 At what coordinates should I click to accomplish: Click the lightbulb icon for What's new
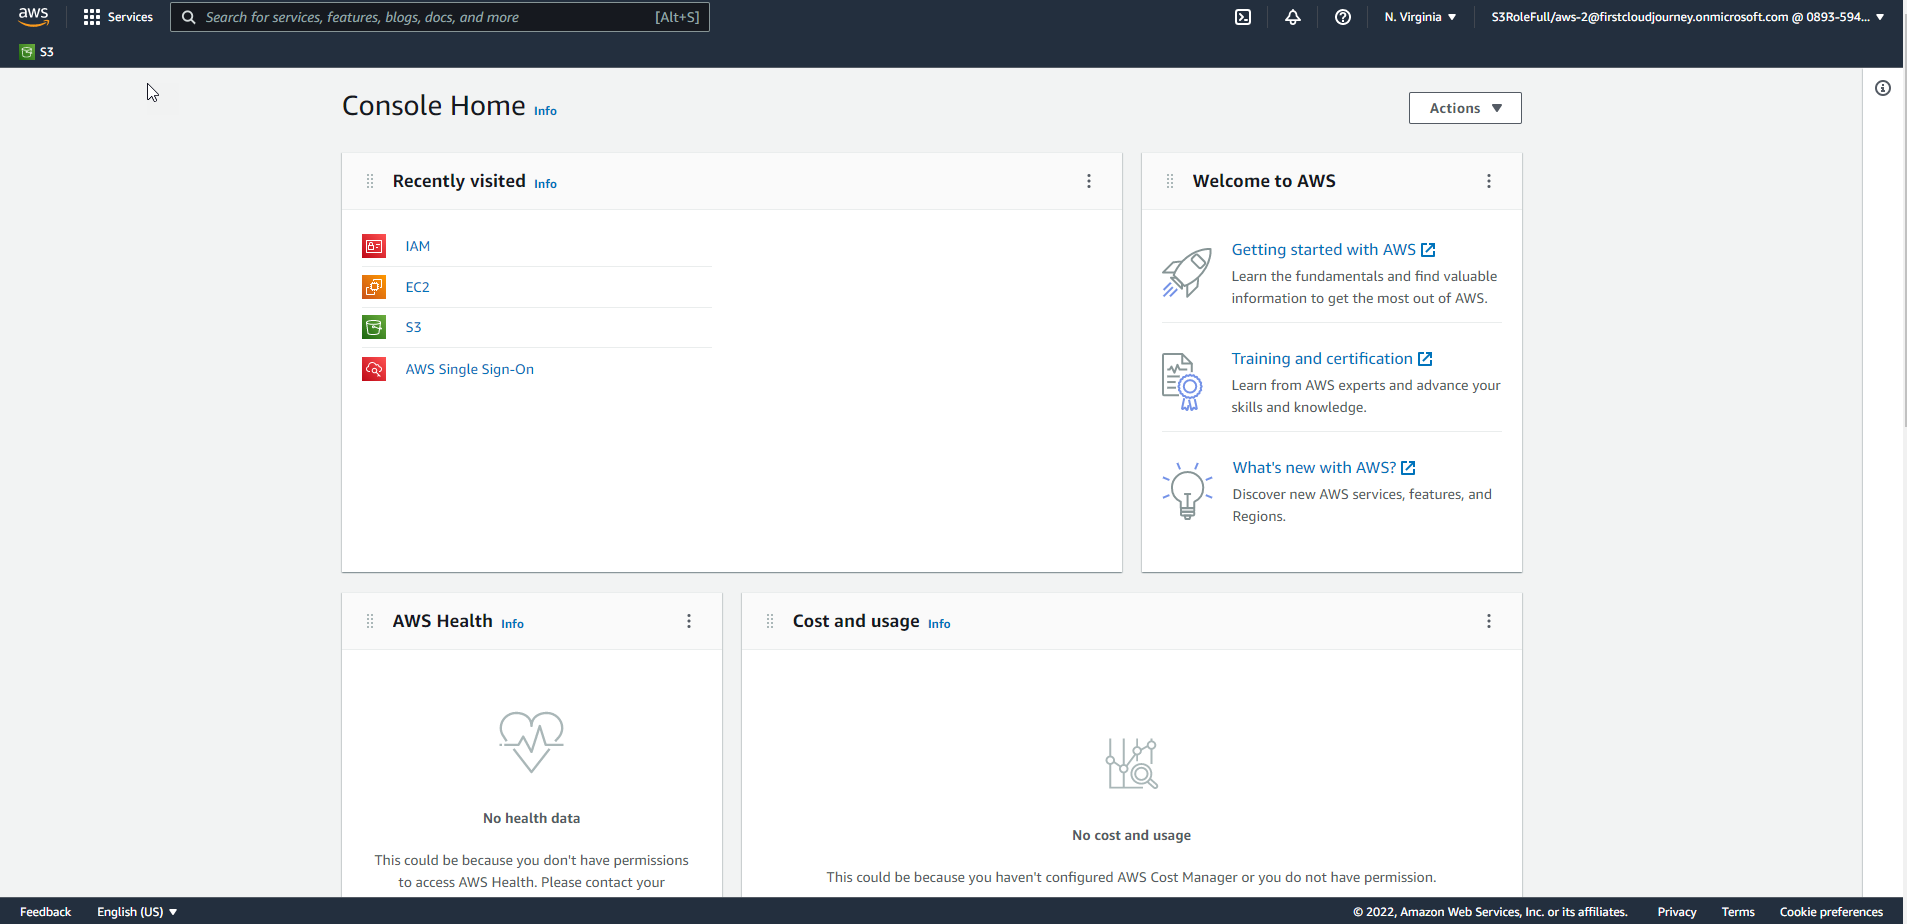[1187, 490]
